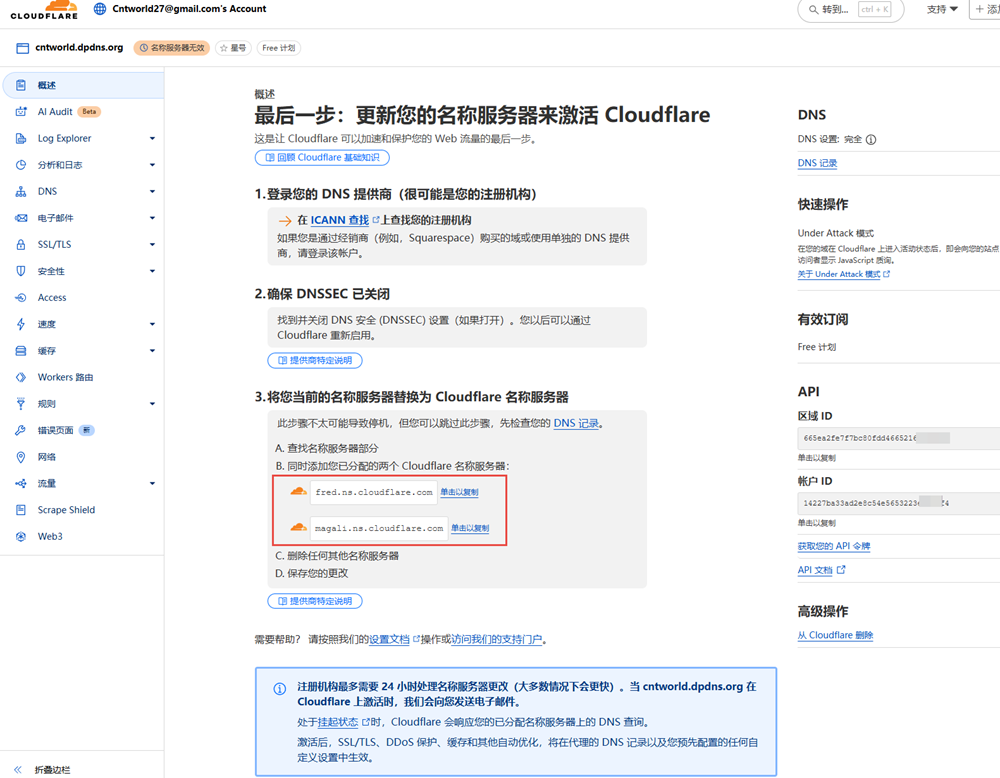Open the AI Audit menu item
The width and height of the screenshot is (1000, 778).
pyautogui.click(x=84, y=112)
